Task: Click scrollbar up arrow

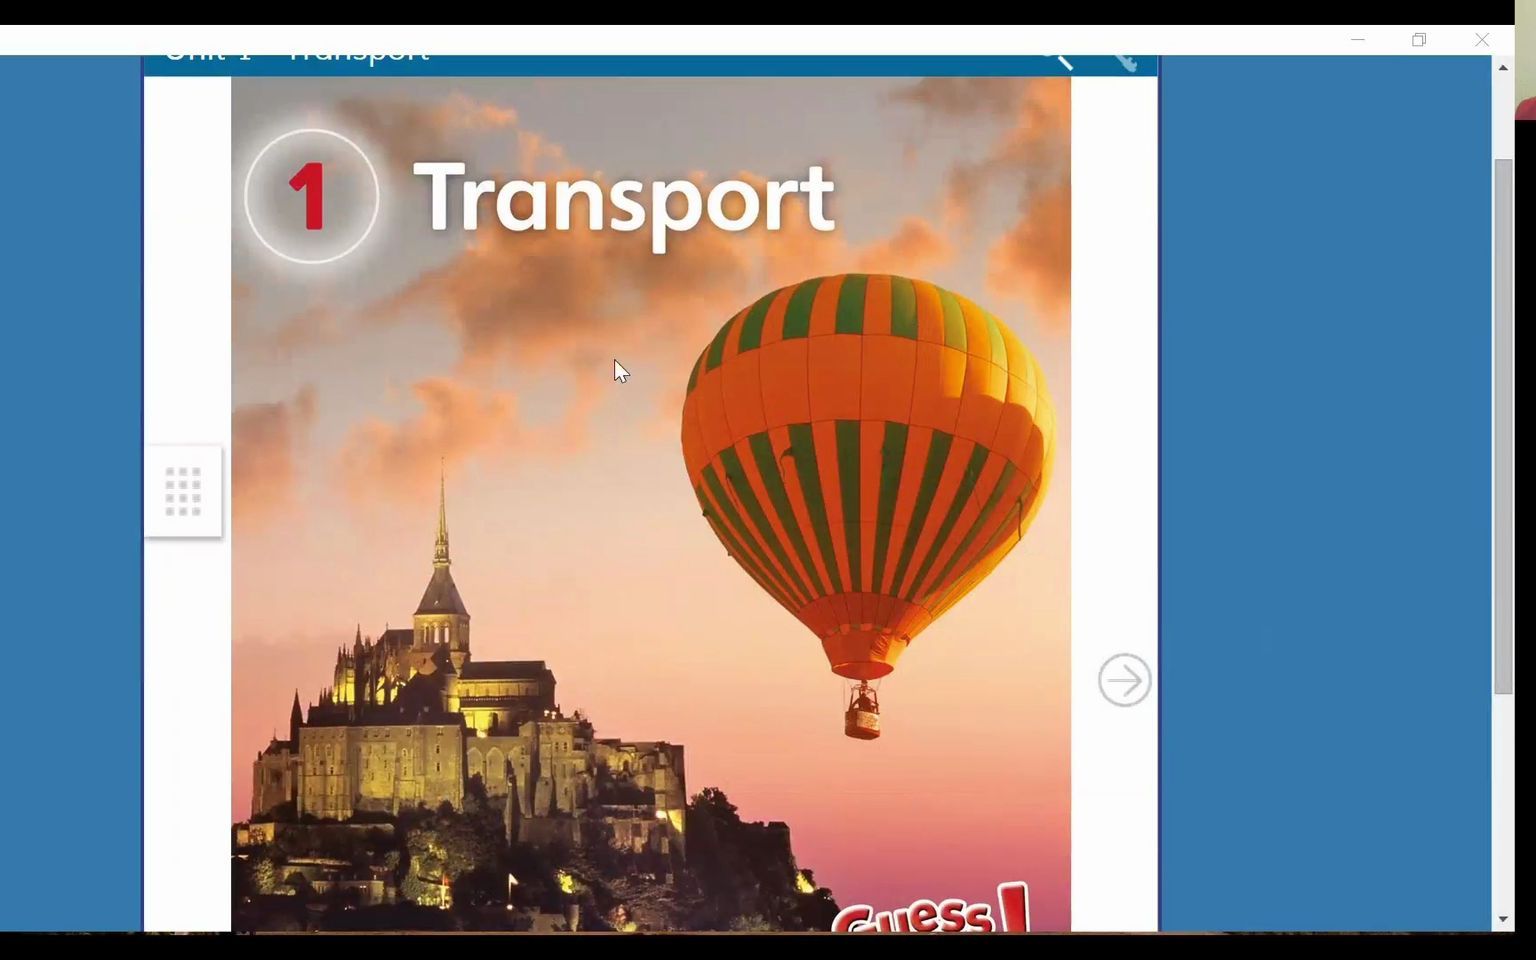Action: [1503, 68]
